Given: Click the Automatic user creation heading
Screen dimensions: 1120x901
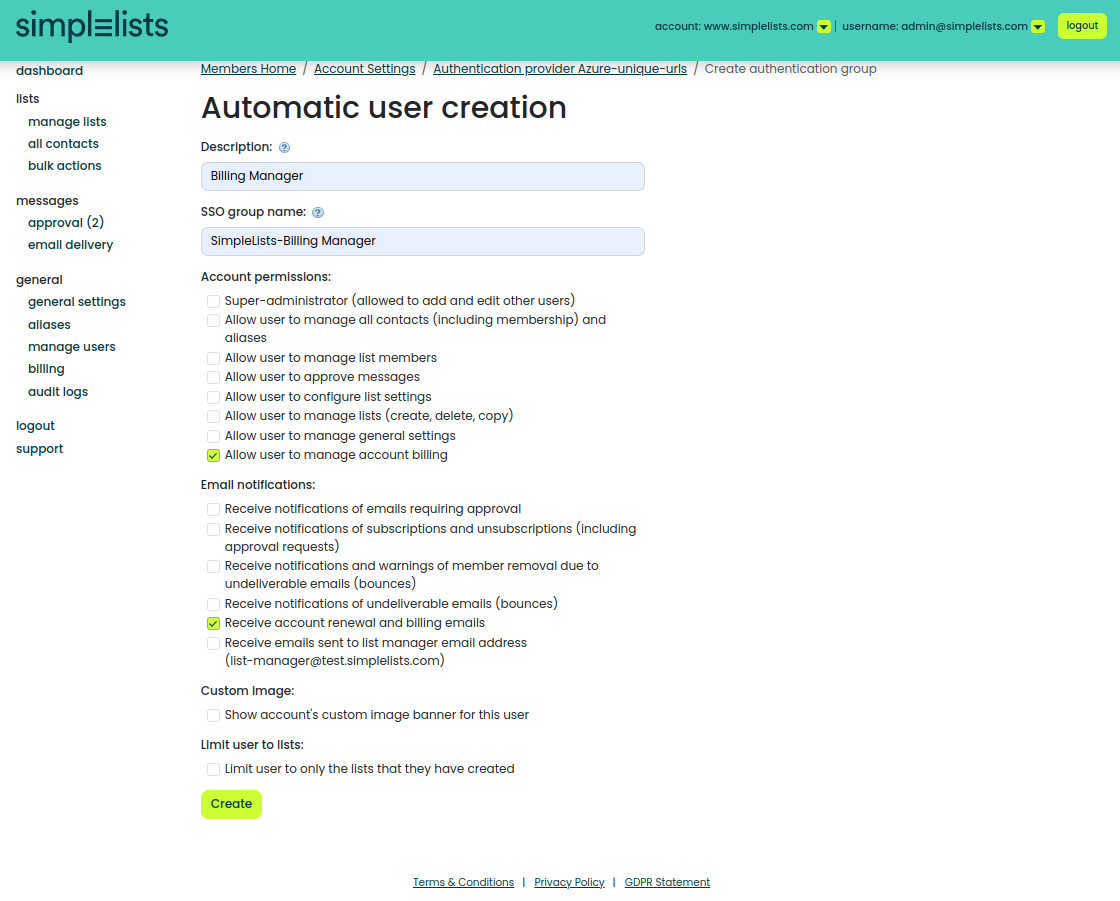Looking at the screenshot, I should click(384, 108).
